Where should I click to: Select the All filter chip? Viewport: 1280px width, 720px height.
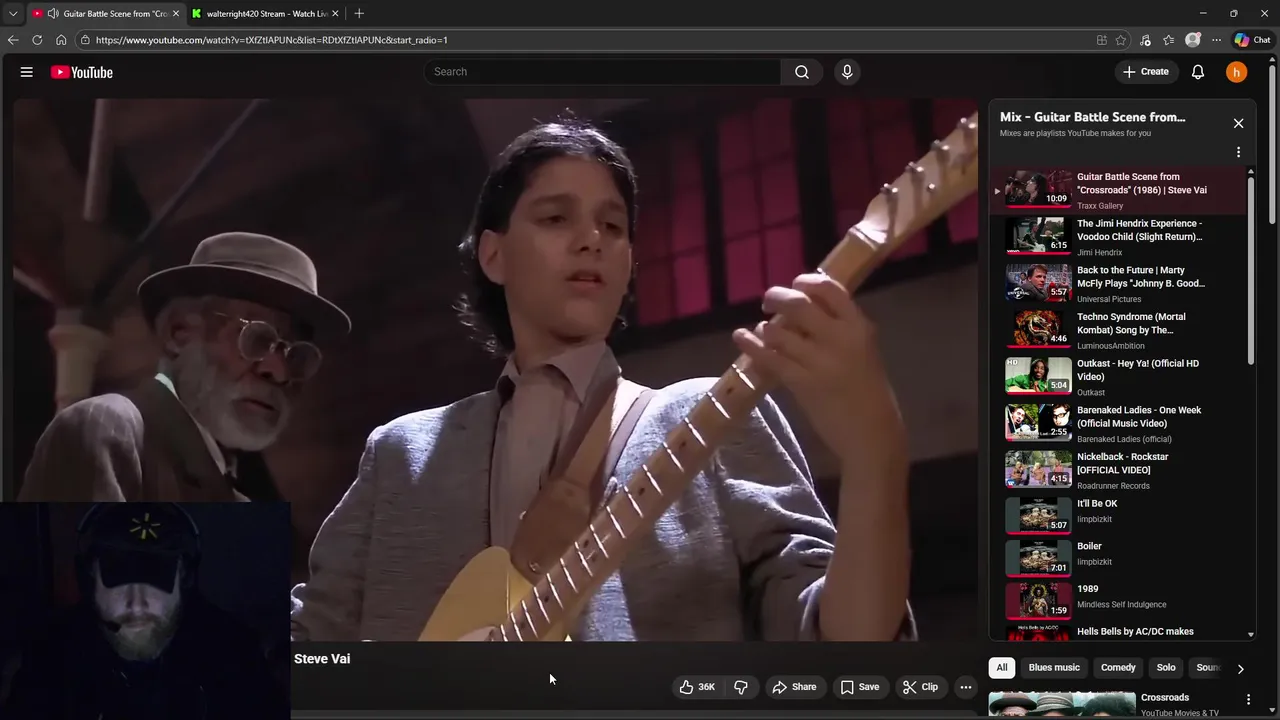(1002, 668)
